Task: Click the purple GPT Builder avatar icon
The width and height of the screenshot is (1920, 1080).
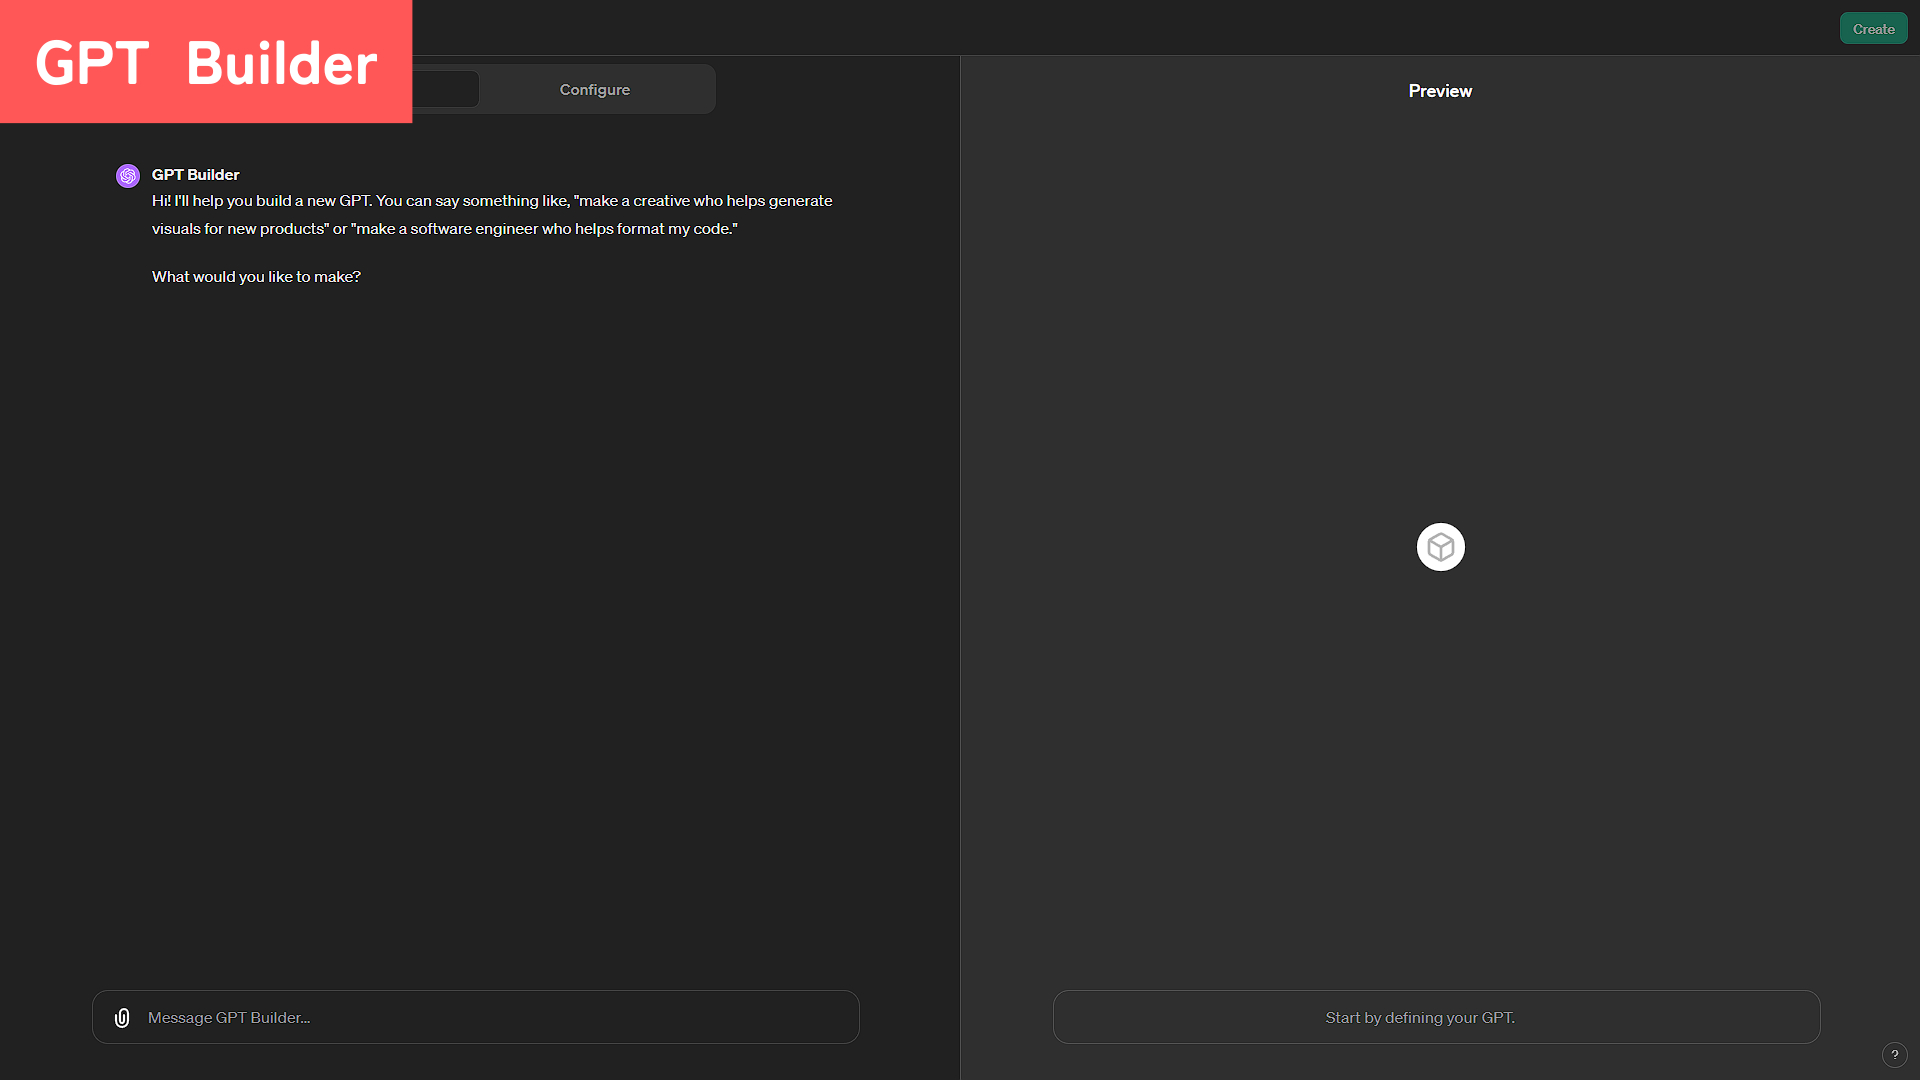Action: tap(128, 176)
